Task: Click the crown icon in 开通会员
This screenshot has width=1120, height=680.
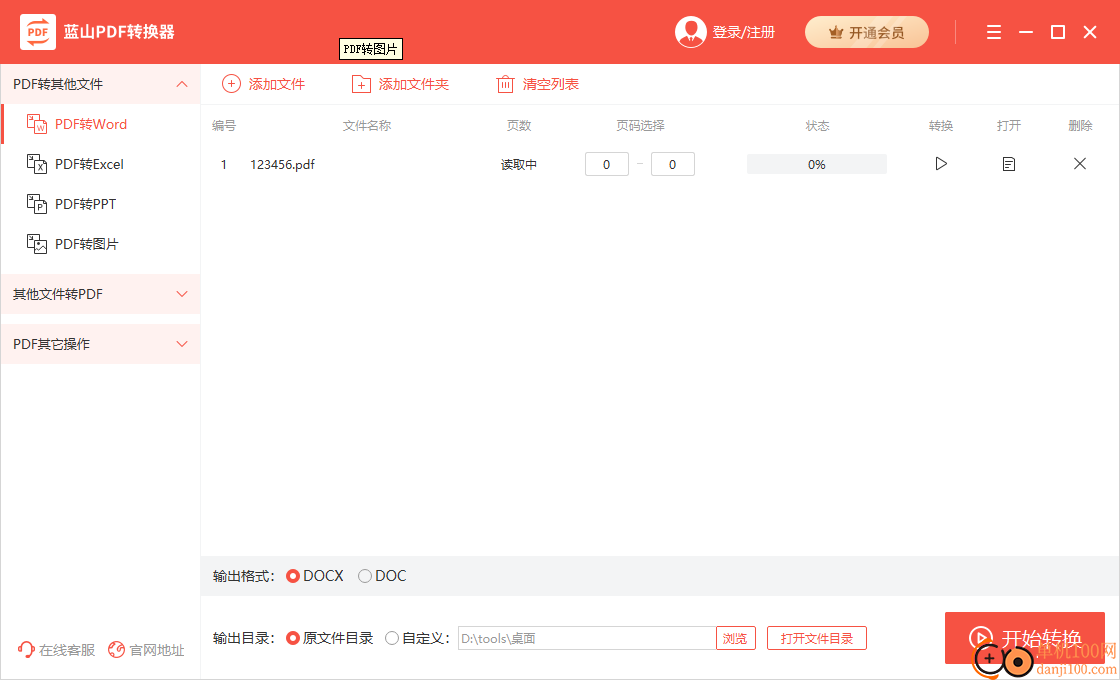Action: tap(836, 33)
